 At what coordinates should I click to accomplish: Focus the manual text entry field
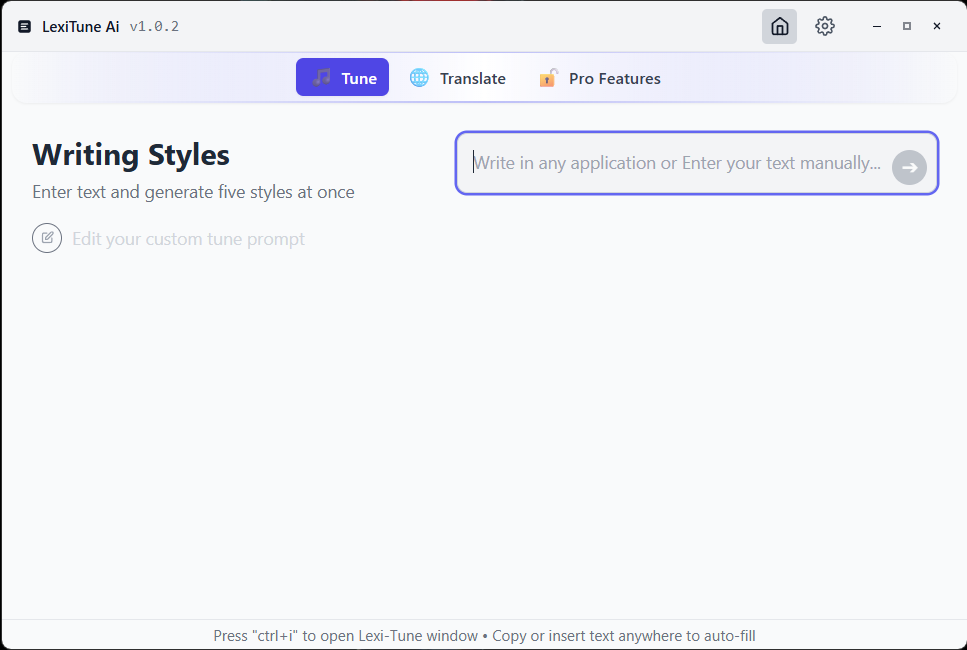(676, 163)
